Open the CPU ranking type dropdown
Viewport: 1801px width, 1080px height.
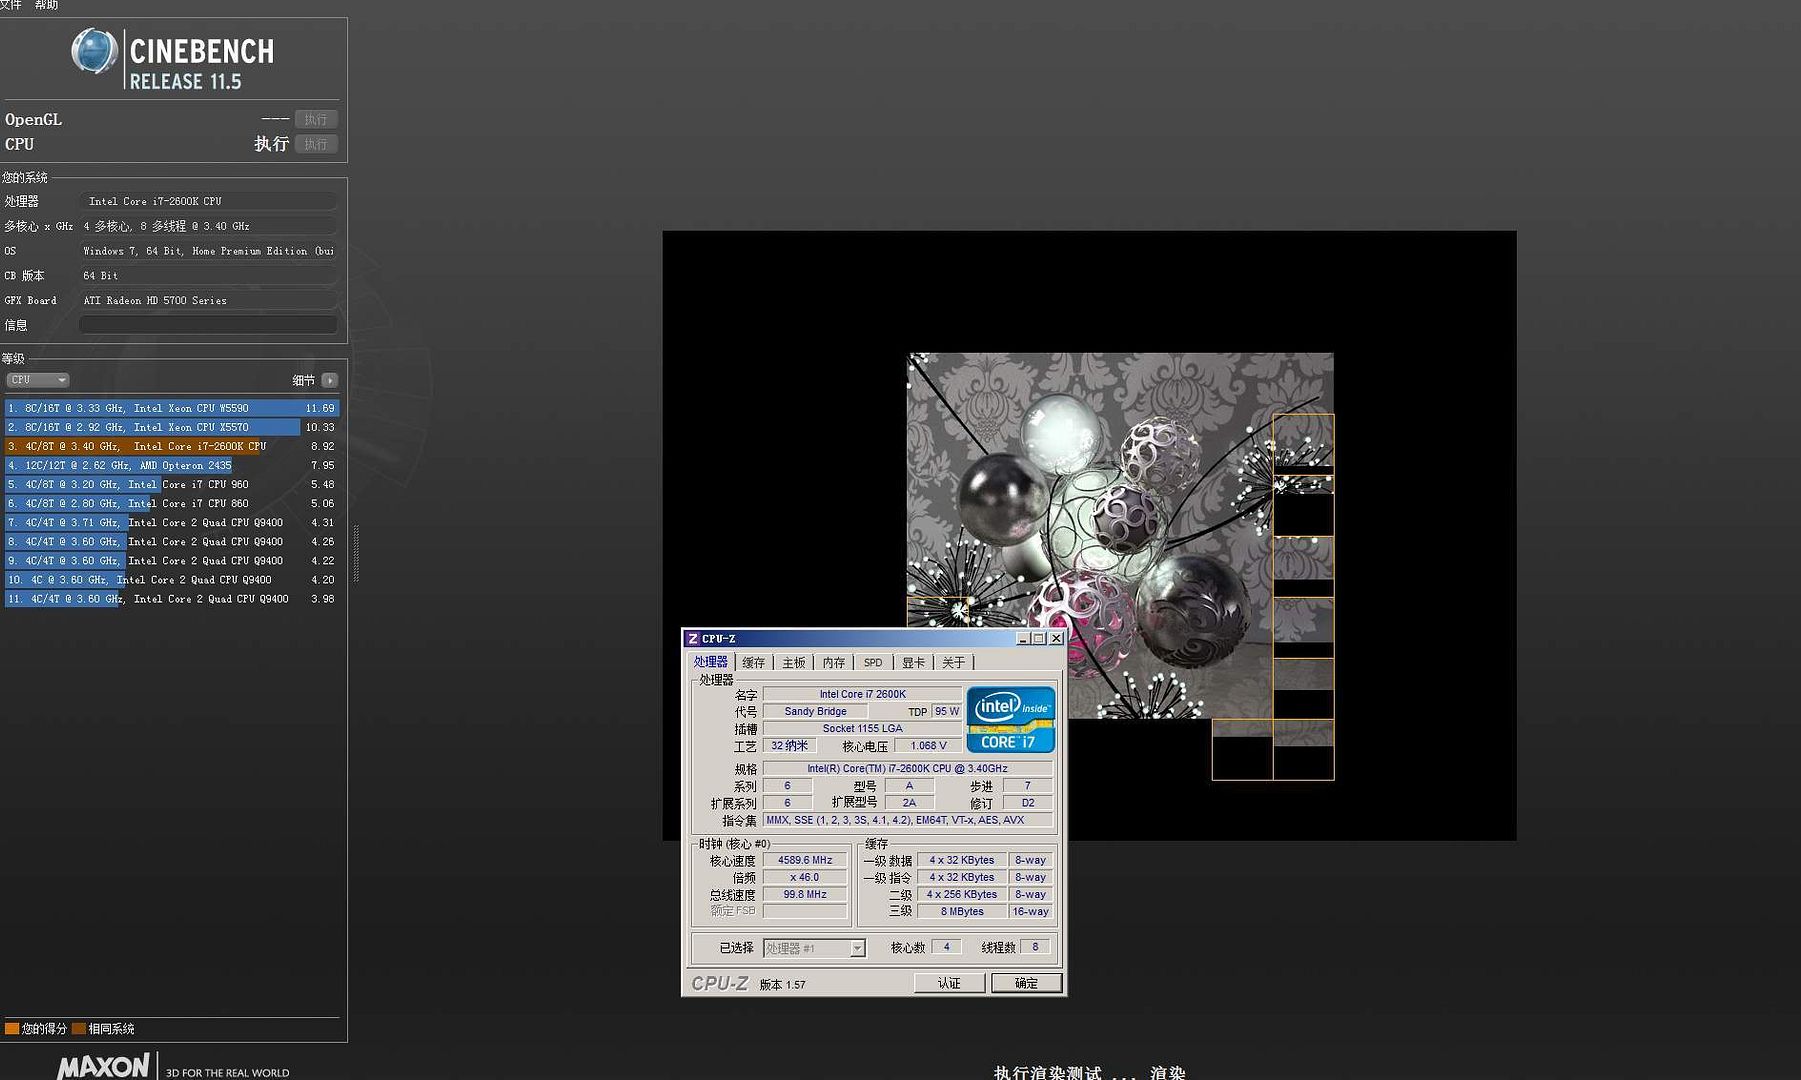coord(38,380)
